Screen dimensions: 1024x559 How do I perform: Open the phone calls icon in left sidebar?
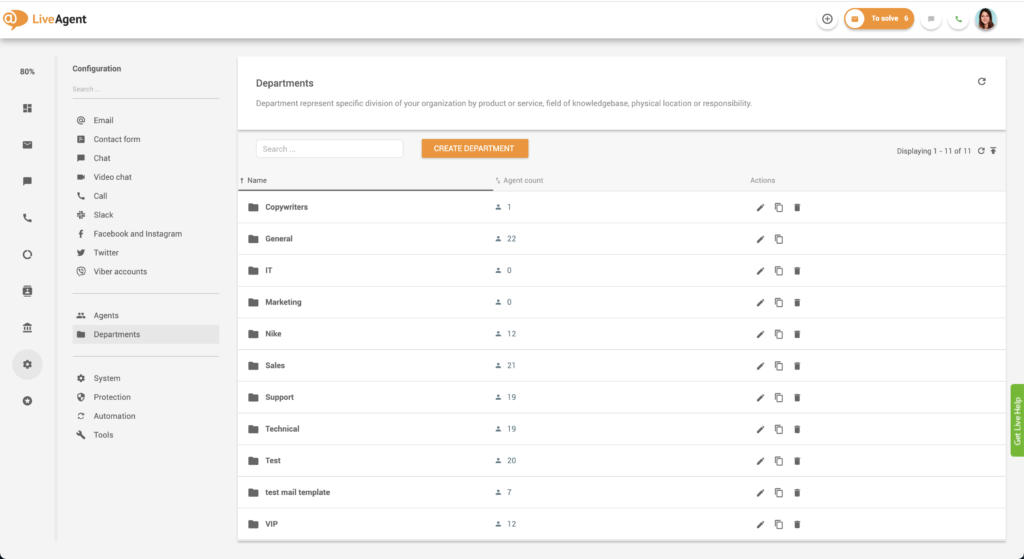coord(27,218)
